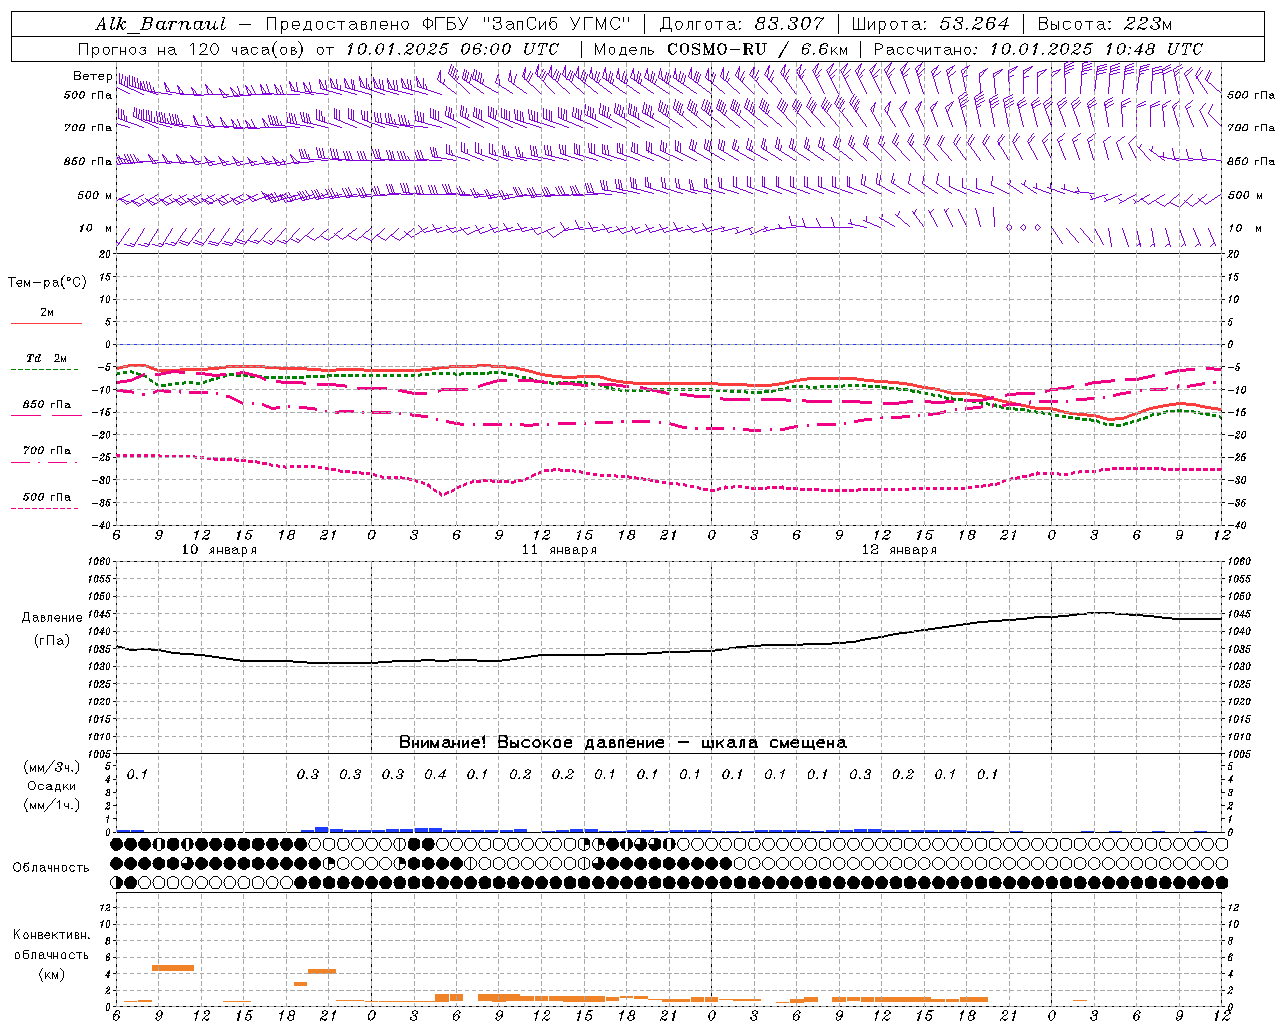This screenshot has width=1280, height=1024.
Task: Select the Широта: 53.264 field
Action: (x=930, y=24)
